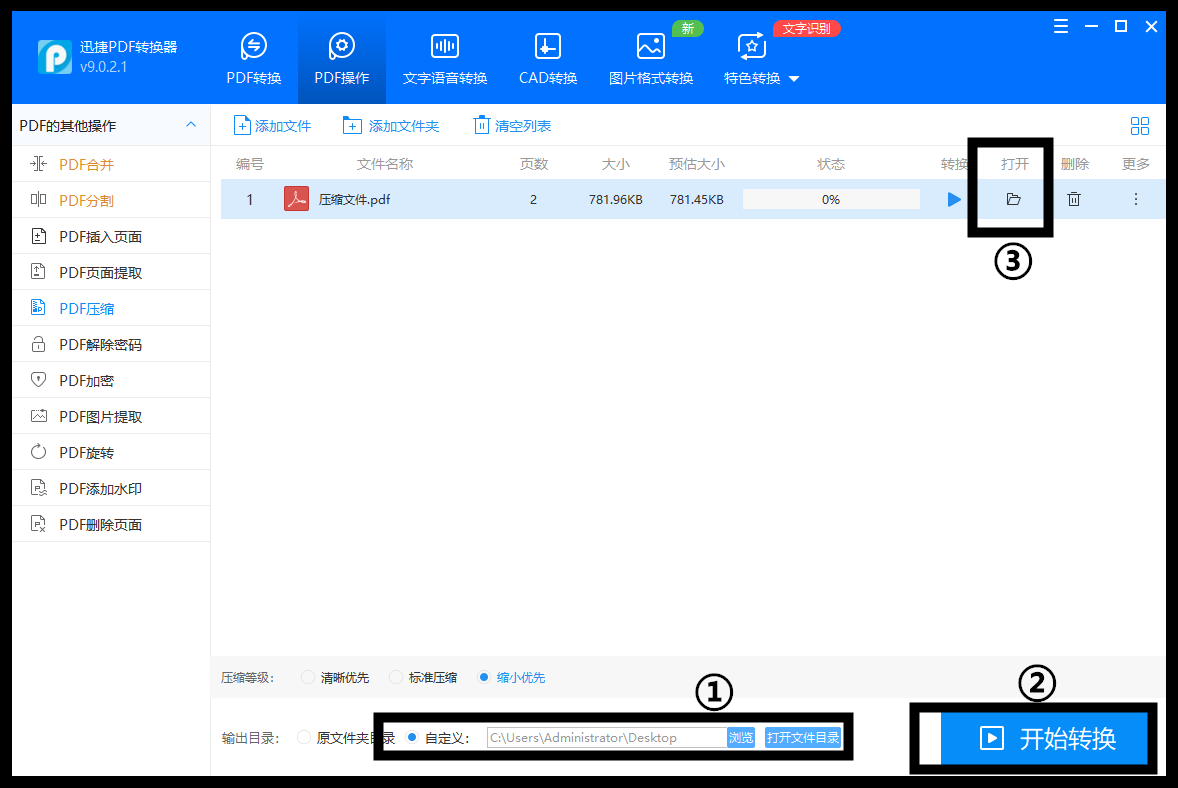
Task: Click 清空列表 button
Action: (512, 125)
